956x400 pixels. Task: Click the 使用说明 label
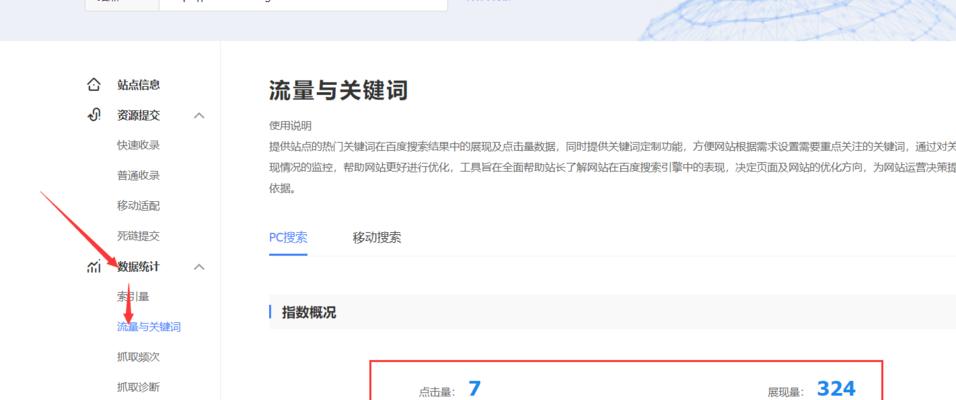coord(290,126)
